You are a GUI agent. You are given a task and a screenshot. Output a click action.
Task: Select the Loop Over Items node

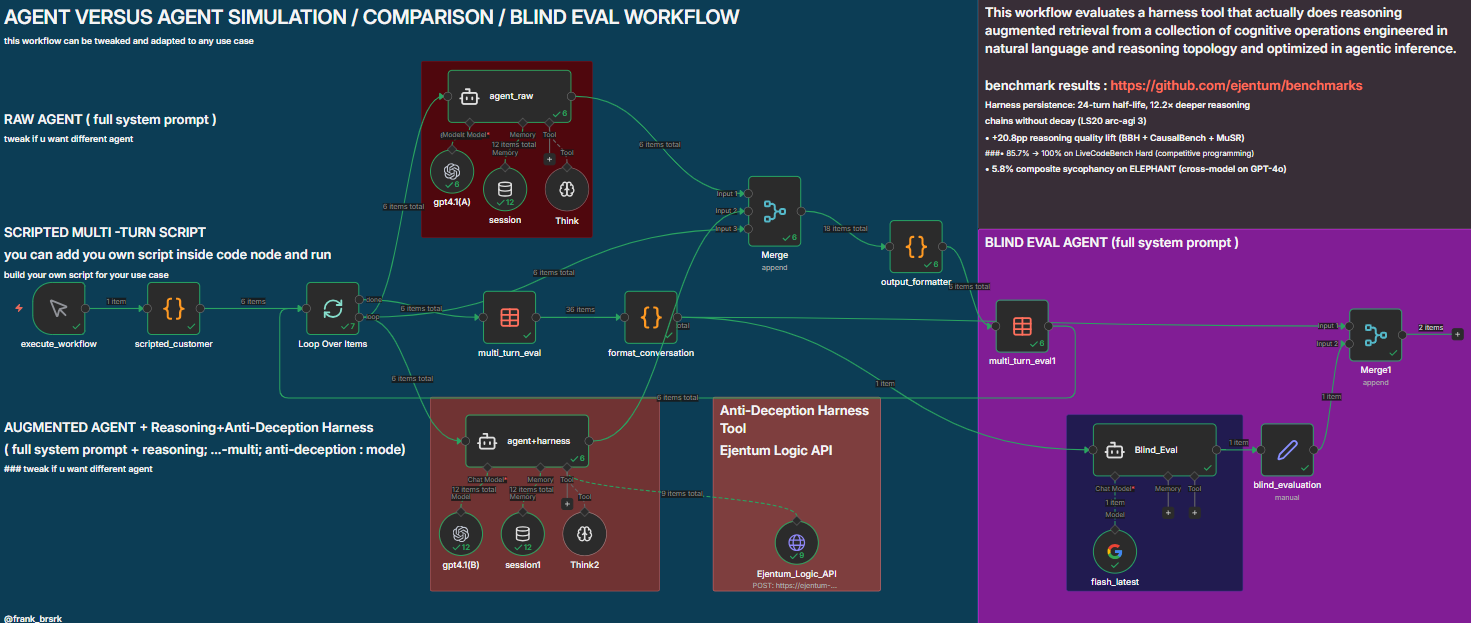pos(333,309)
